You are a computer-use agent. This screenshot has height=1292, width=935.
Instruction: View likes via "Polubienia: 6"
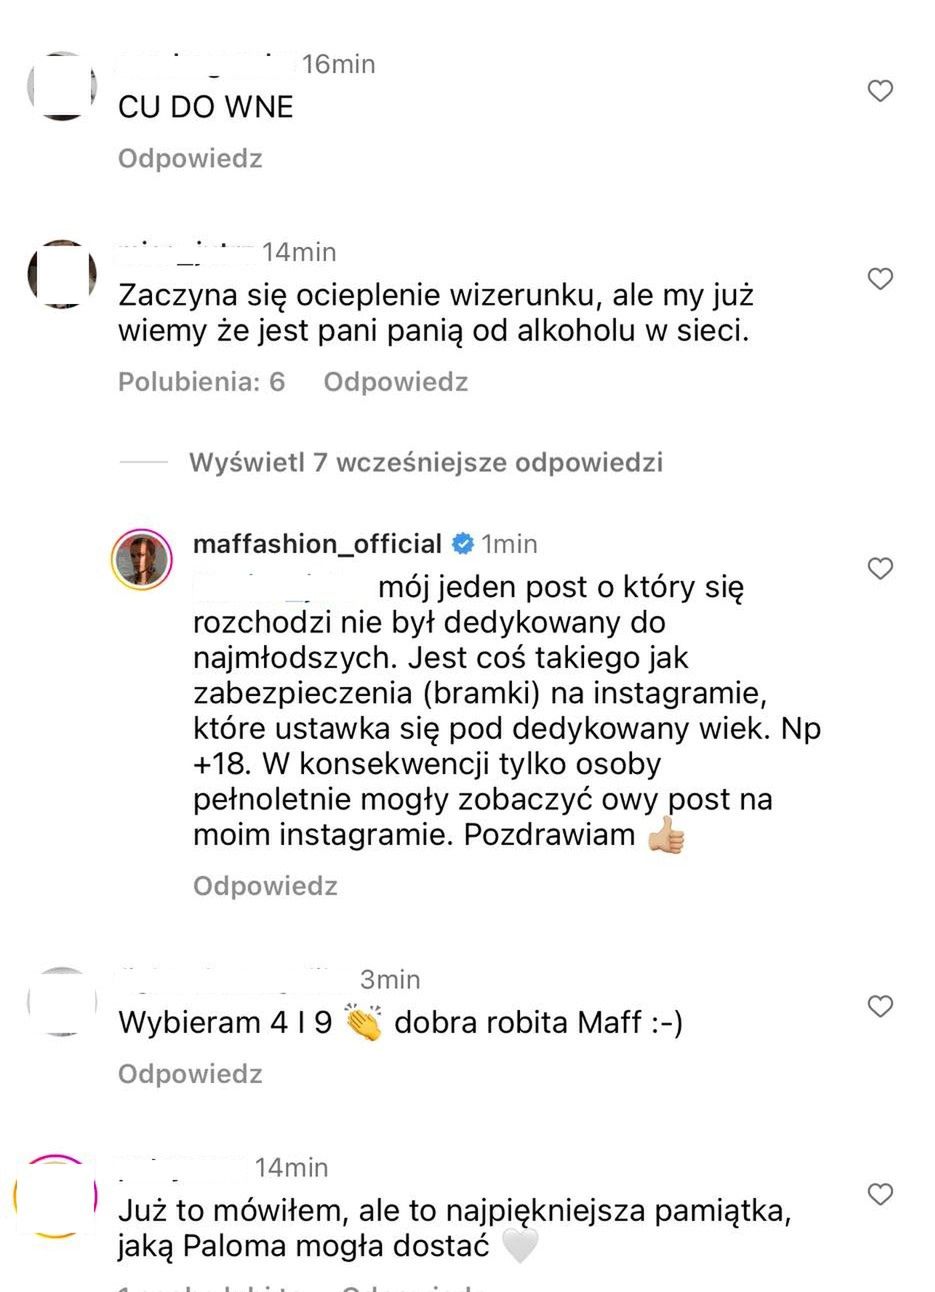pos(202,382)
